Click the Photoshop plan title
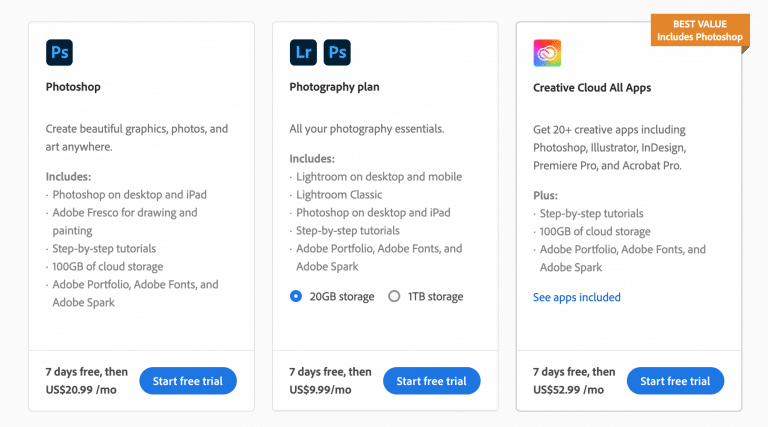 click(x=73, y=87)
